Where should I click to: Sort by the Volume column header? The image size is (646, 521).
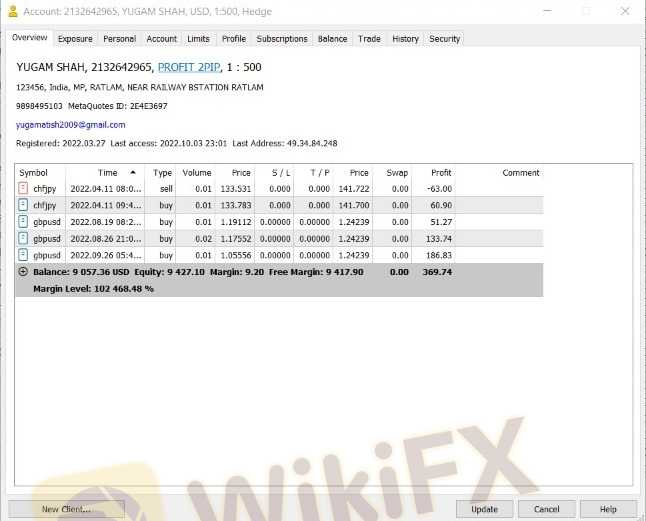(x=195, y=173)
